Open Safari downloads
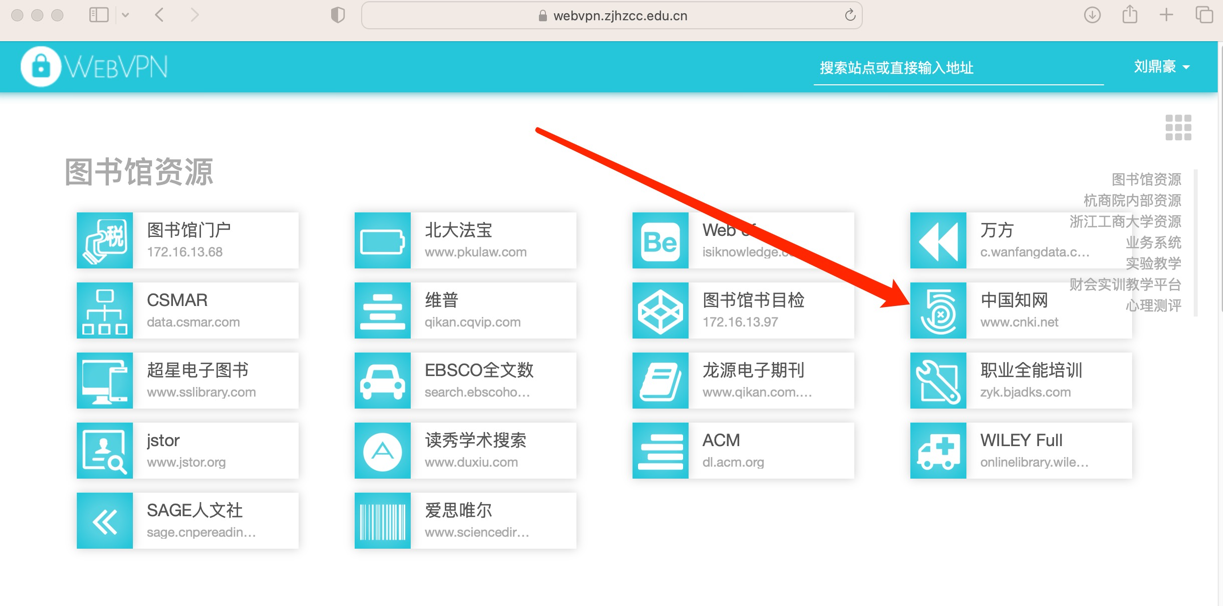Screen dimensions: 1223x606 pos(1092,15)
